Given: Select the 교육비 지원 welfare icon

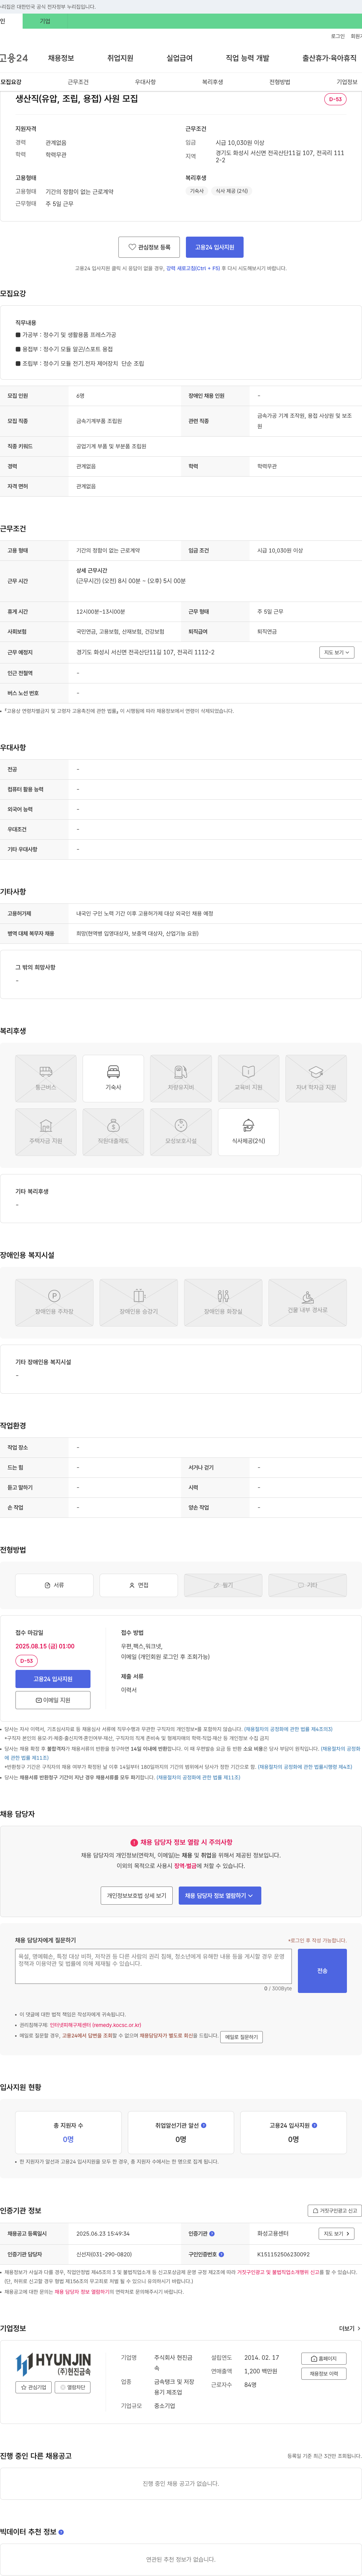Looking at the screenshot, I should click(248, 1078).
